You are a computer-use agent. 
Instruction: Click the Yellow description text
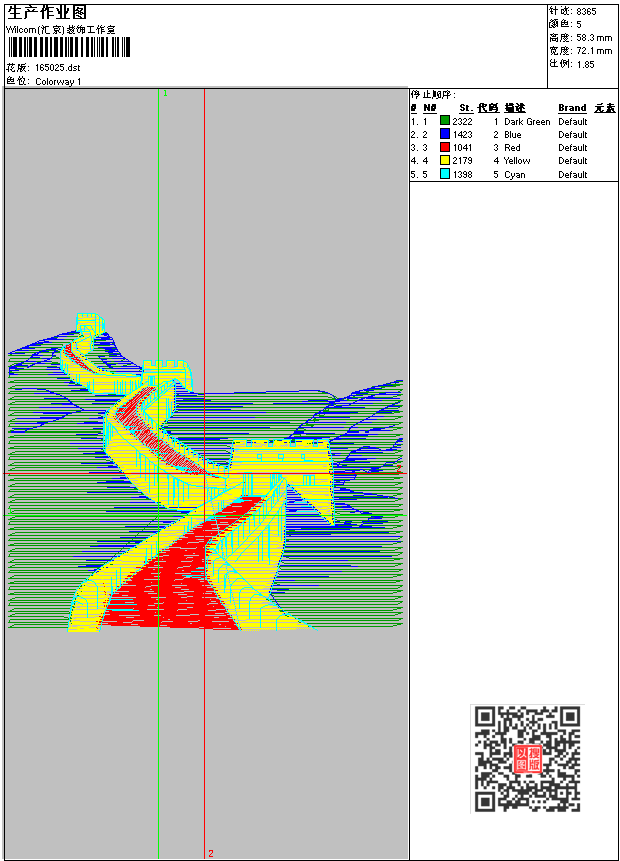[x=517, y=161]
